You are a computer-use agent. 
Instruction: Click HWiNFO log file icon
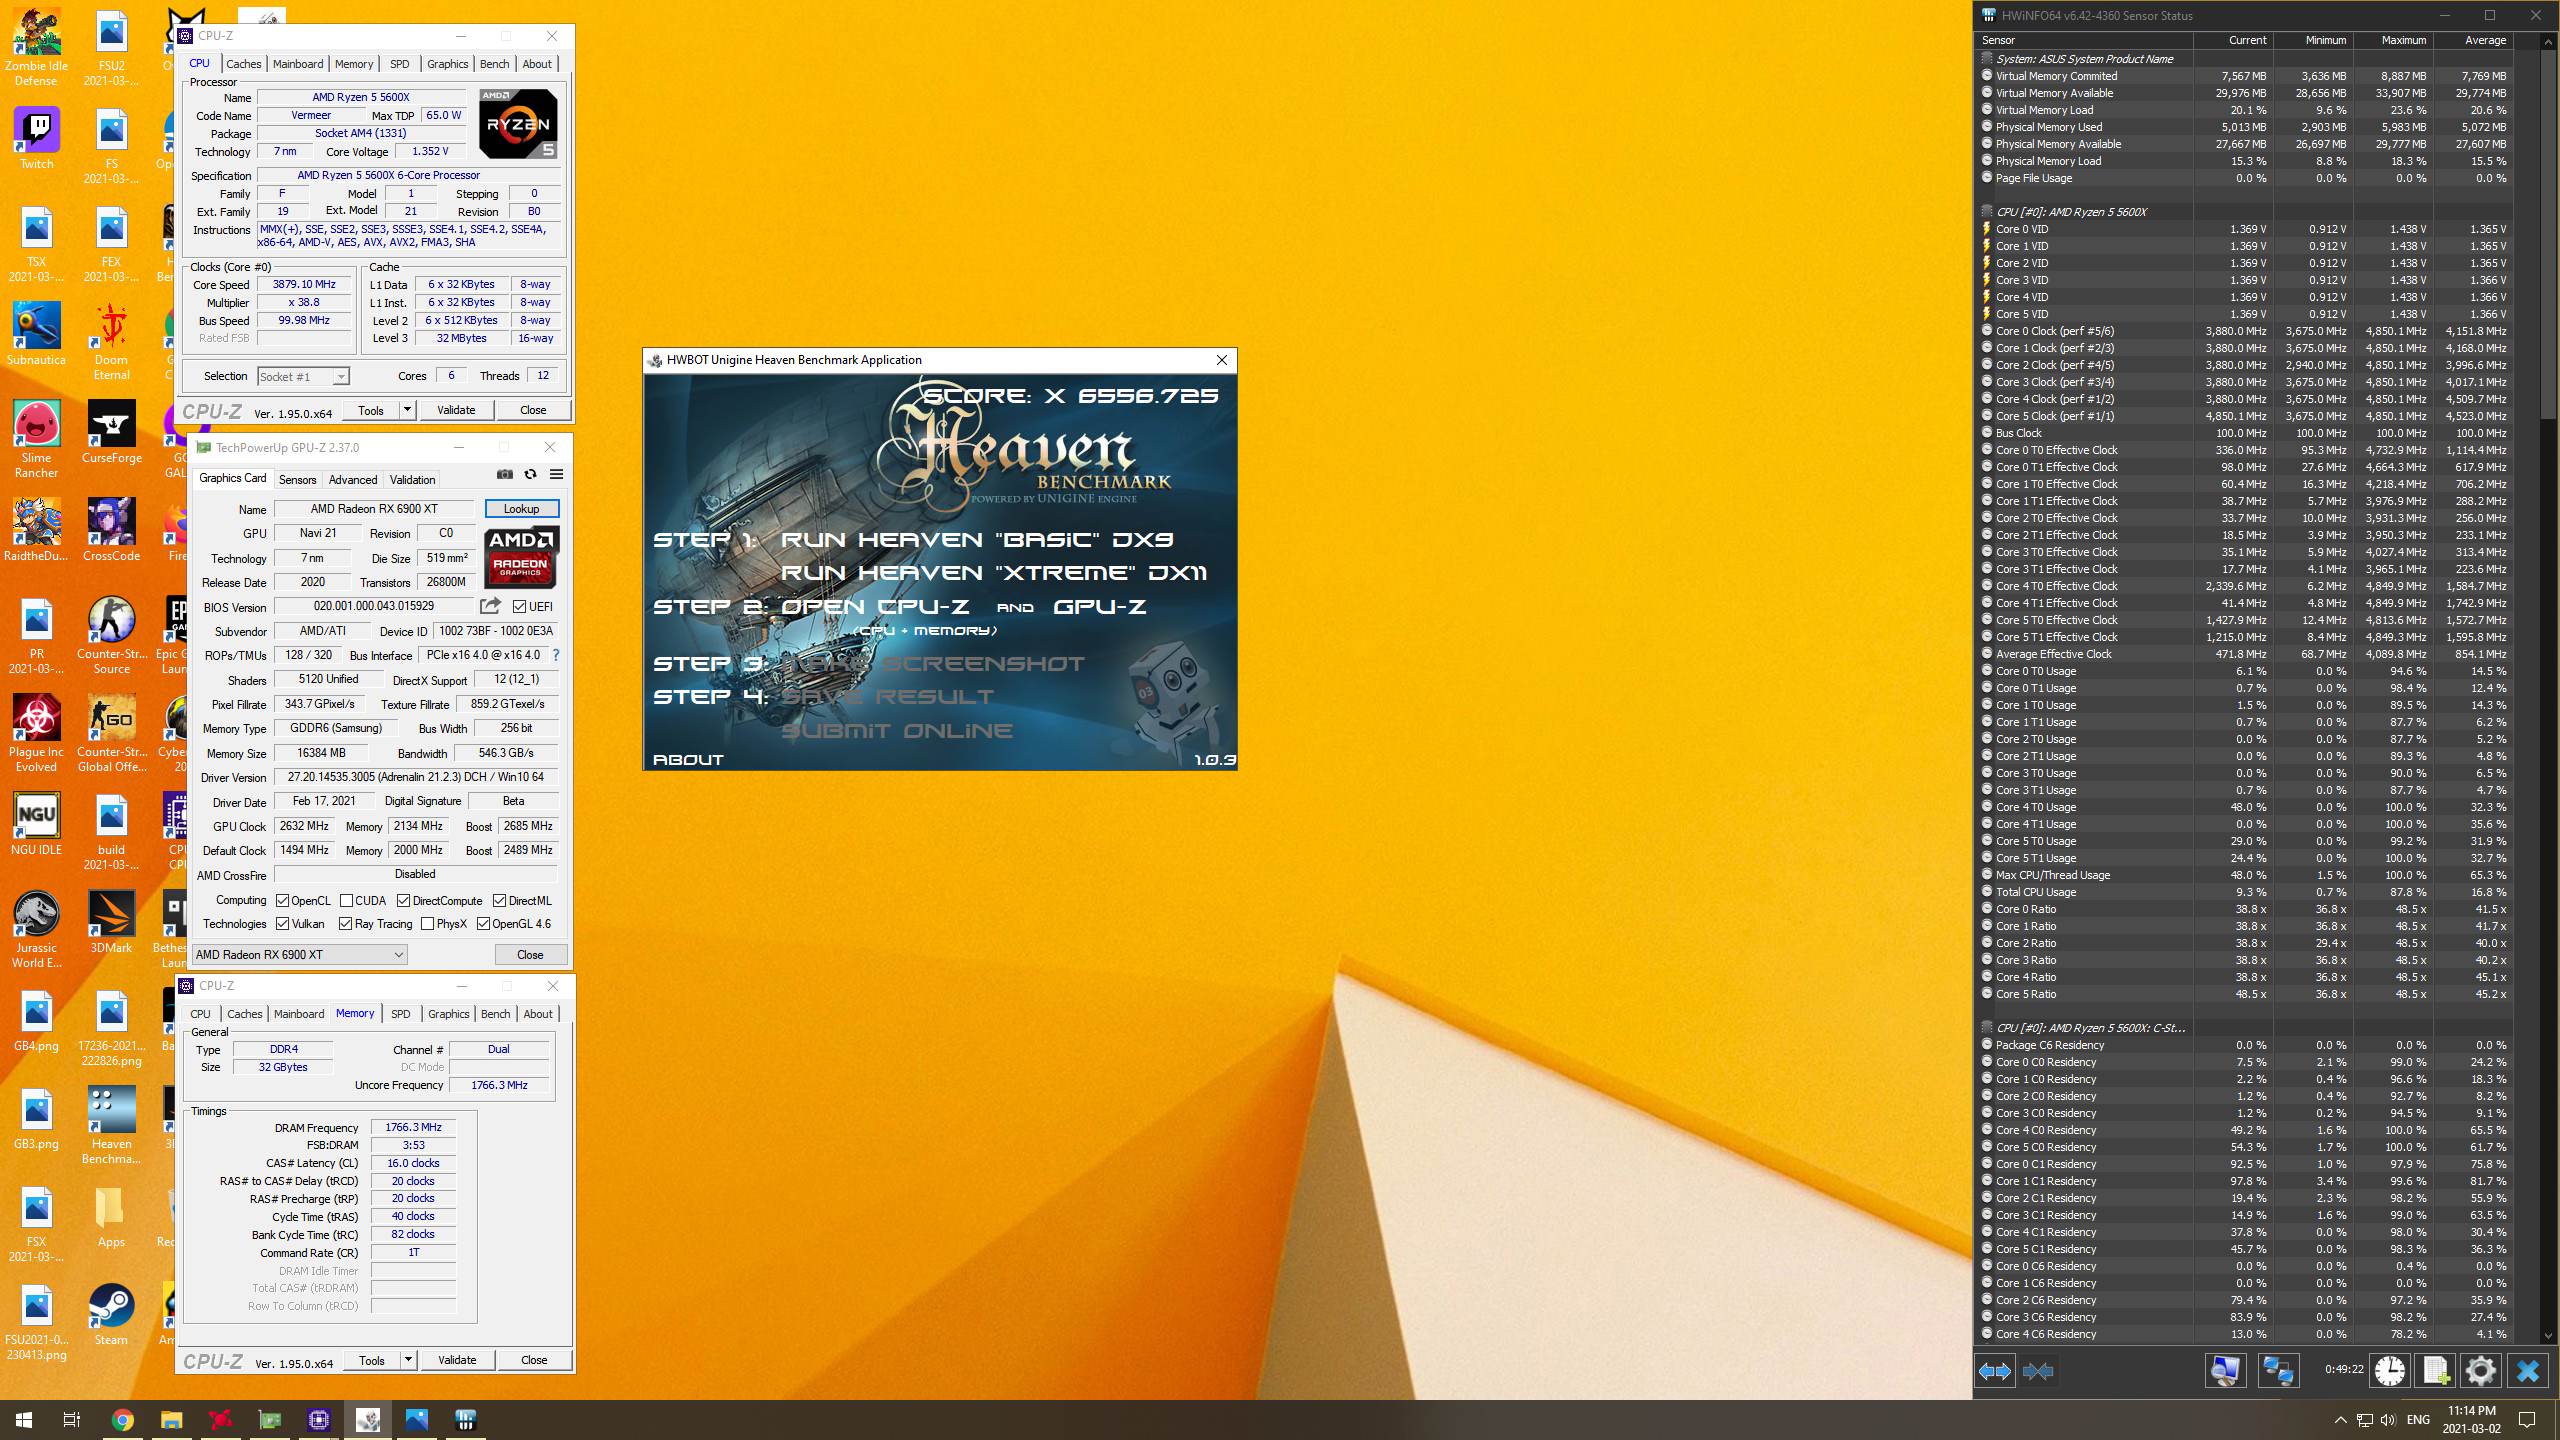(x=2436, y=1371)
